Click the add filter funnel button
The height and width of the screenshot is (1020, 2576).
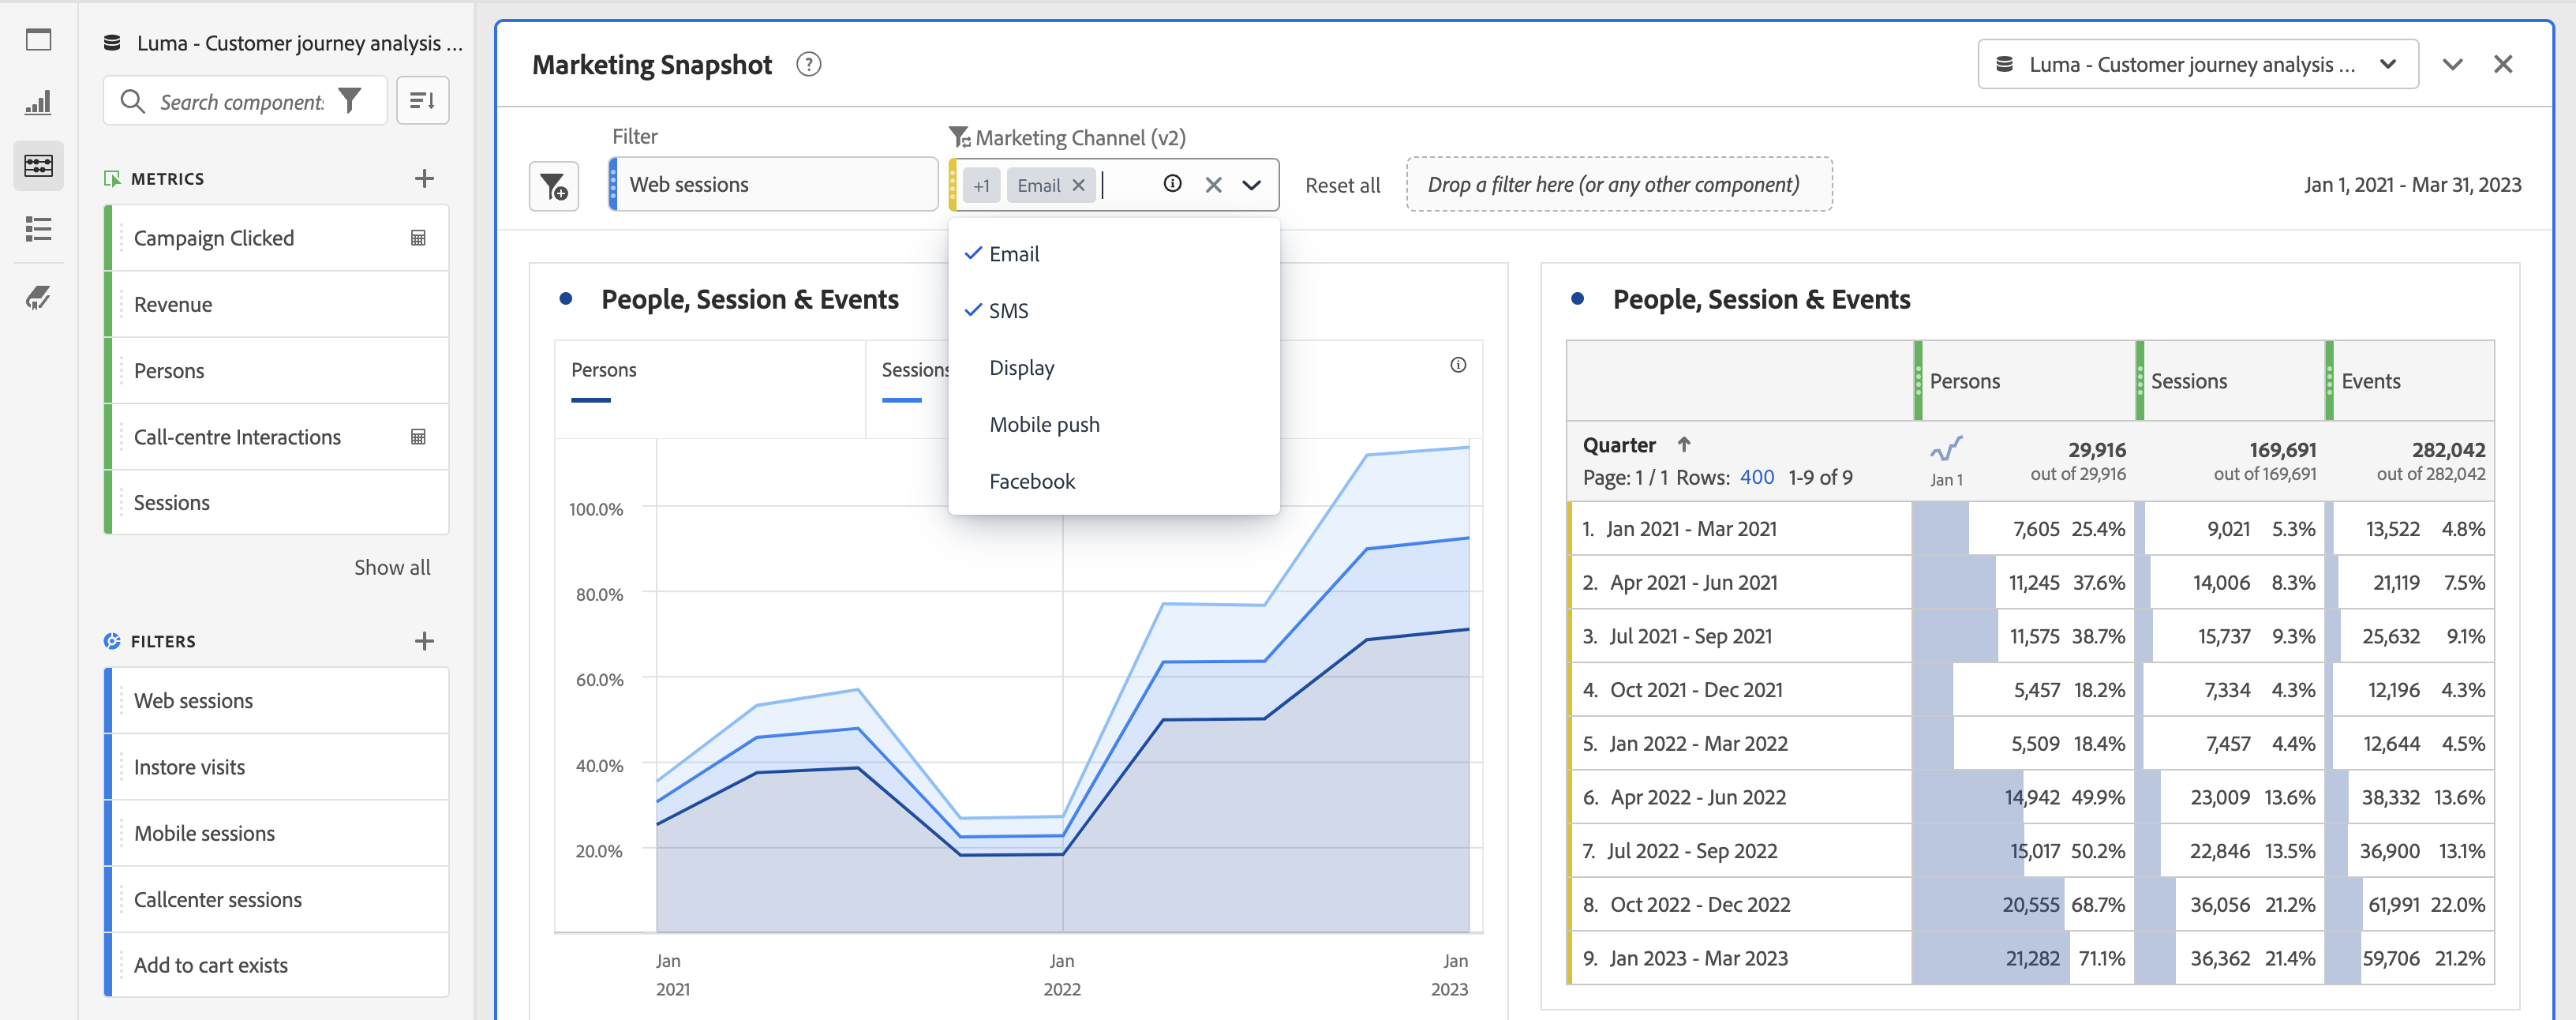click(553, 186)
